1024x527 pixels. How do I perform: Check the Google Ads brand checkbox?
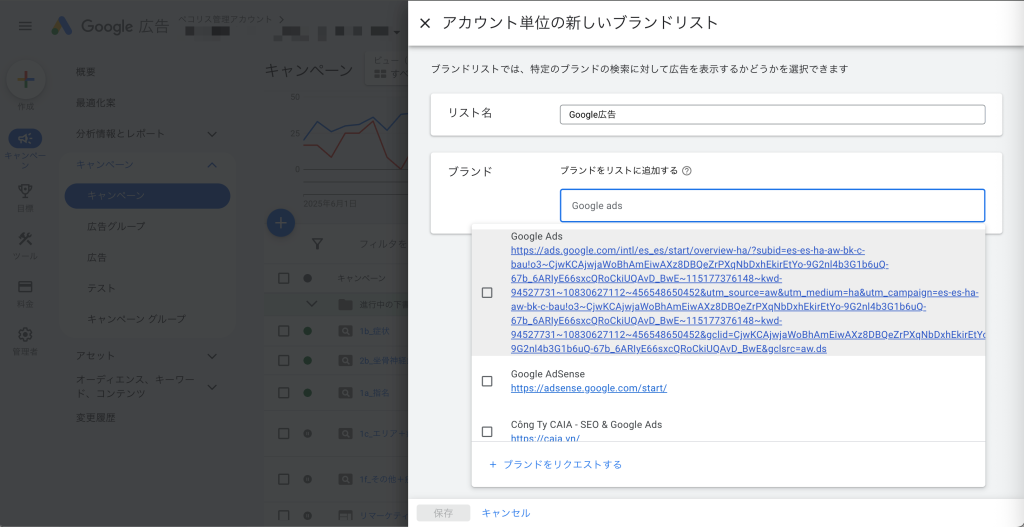(x=487, y=293)
